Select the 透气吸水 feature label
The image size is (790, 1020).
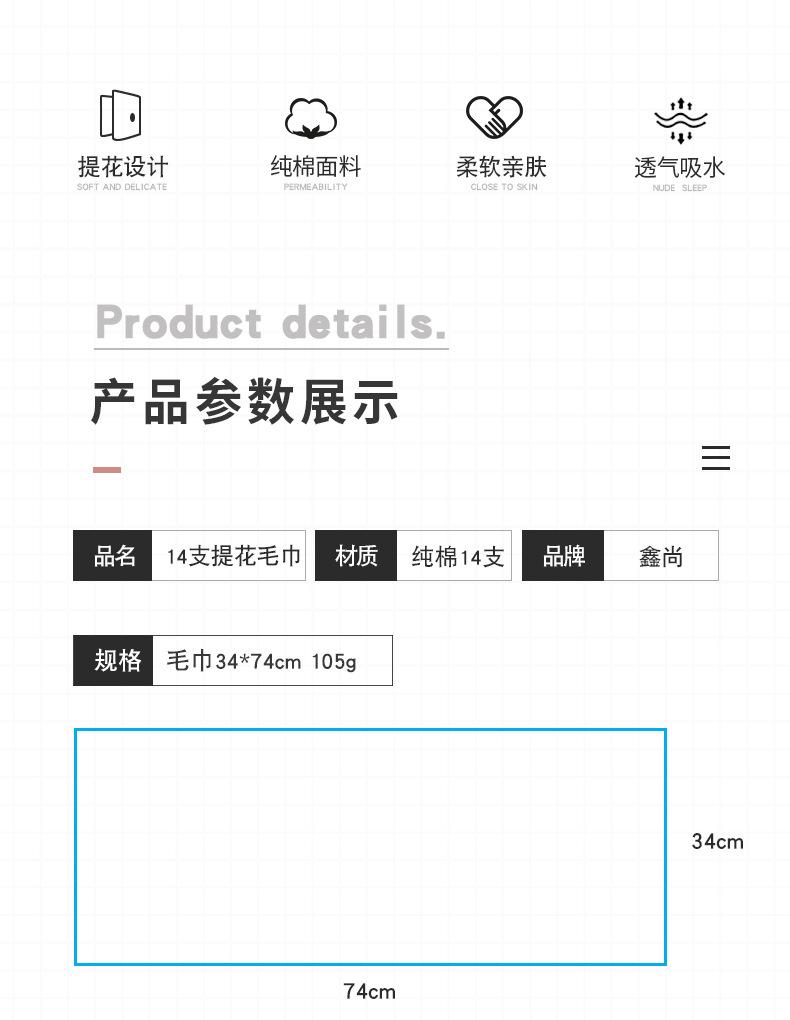click(x=679, y=168)
